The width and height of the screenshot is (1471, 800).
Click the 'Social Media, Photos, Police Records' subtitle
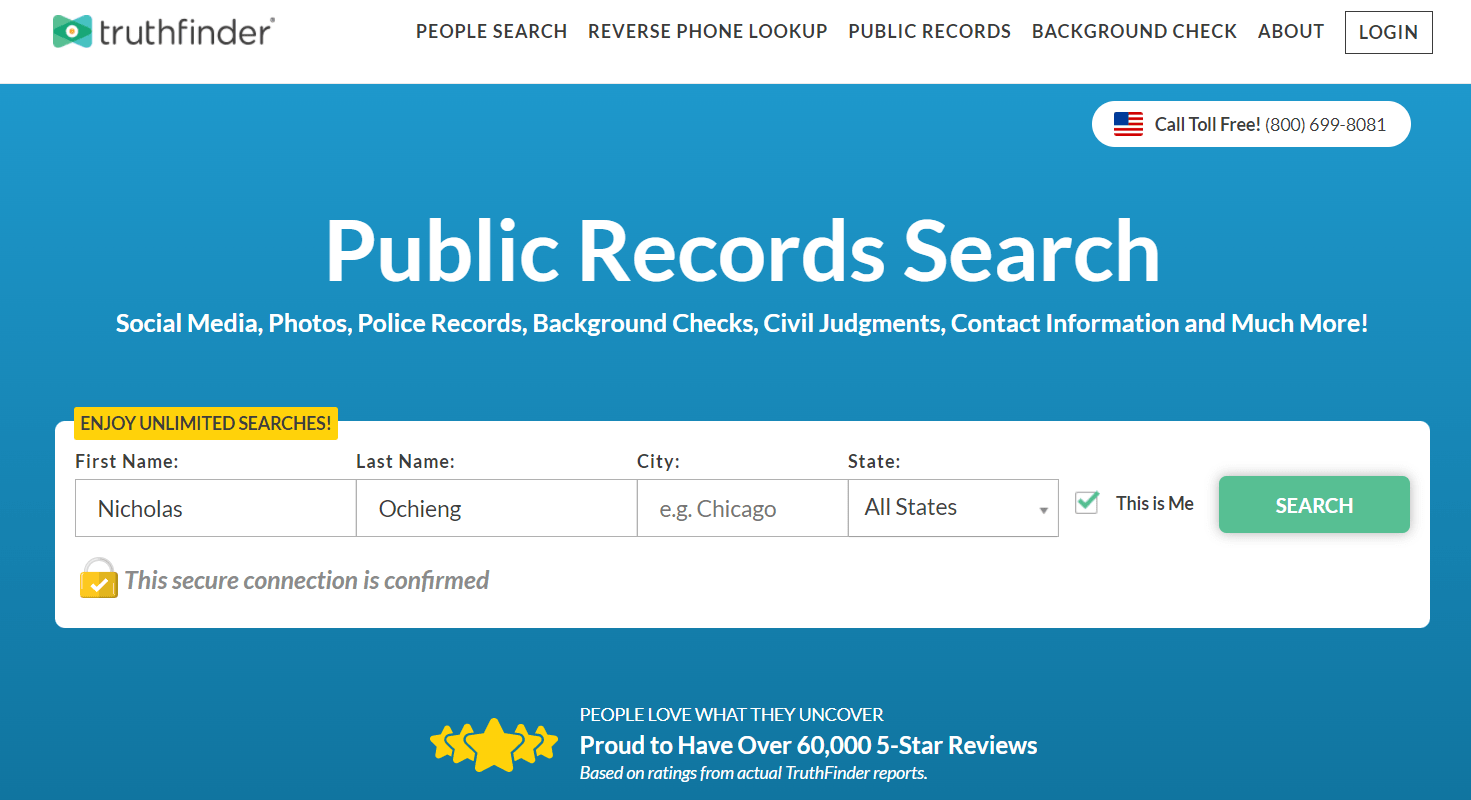[x=742, y=324]
